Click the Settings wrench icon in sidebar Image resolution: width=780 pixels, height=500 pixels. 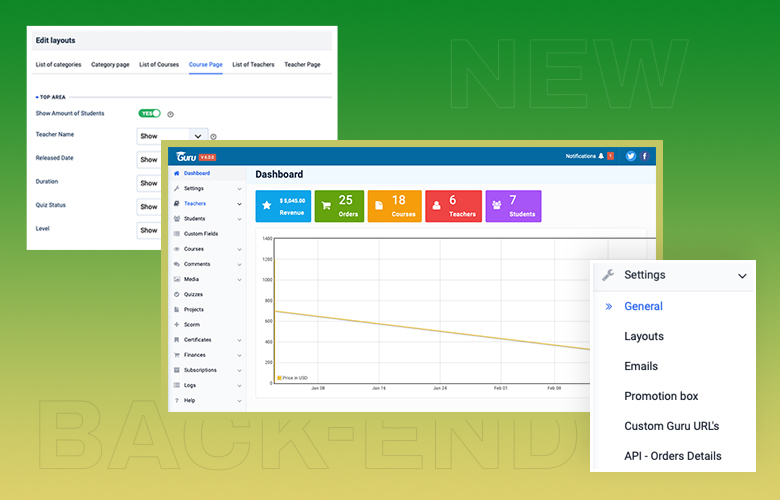177,189
